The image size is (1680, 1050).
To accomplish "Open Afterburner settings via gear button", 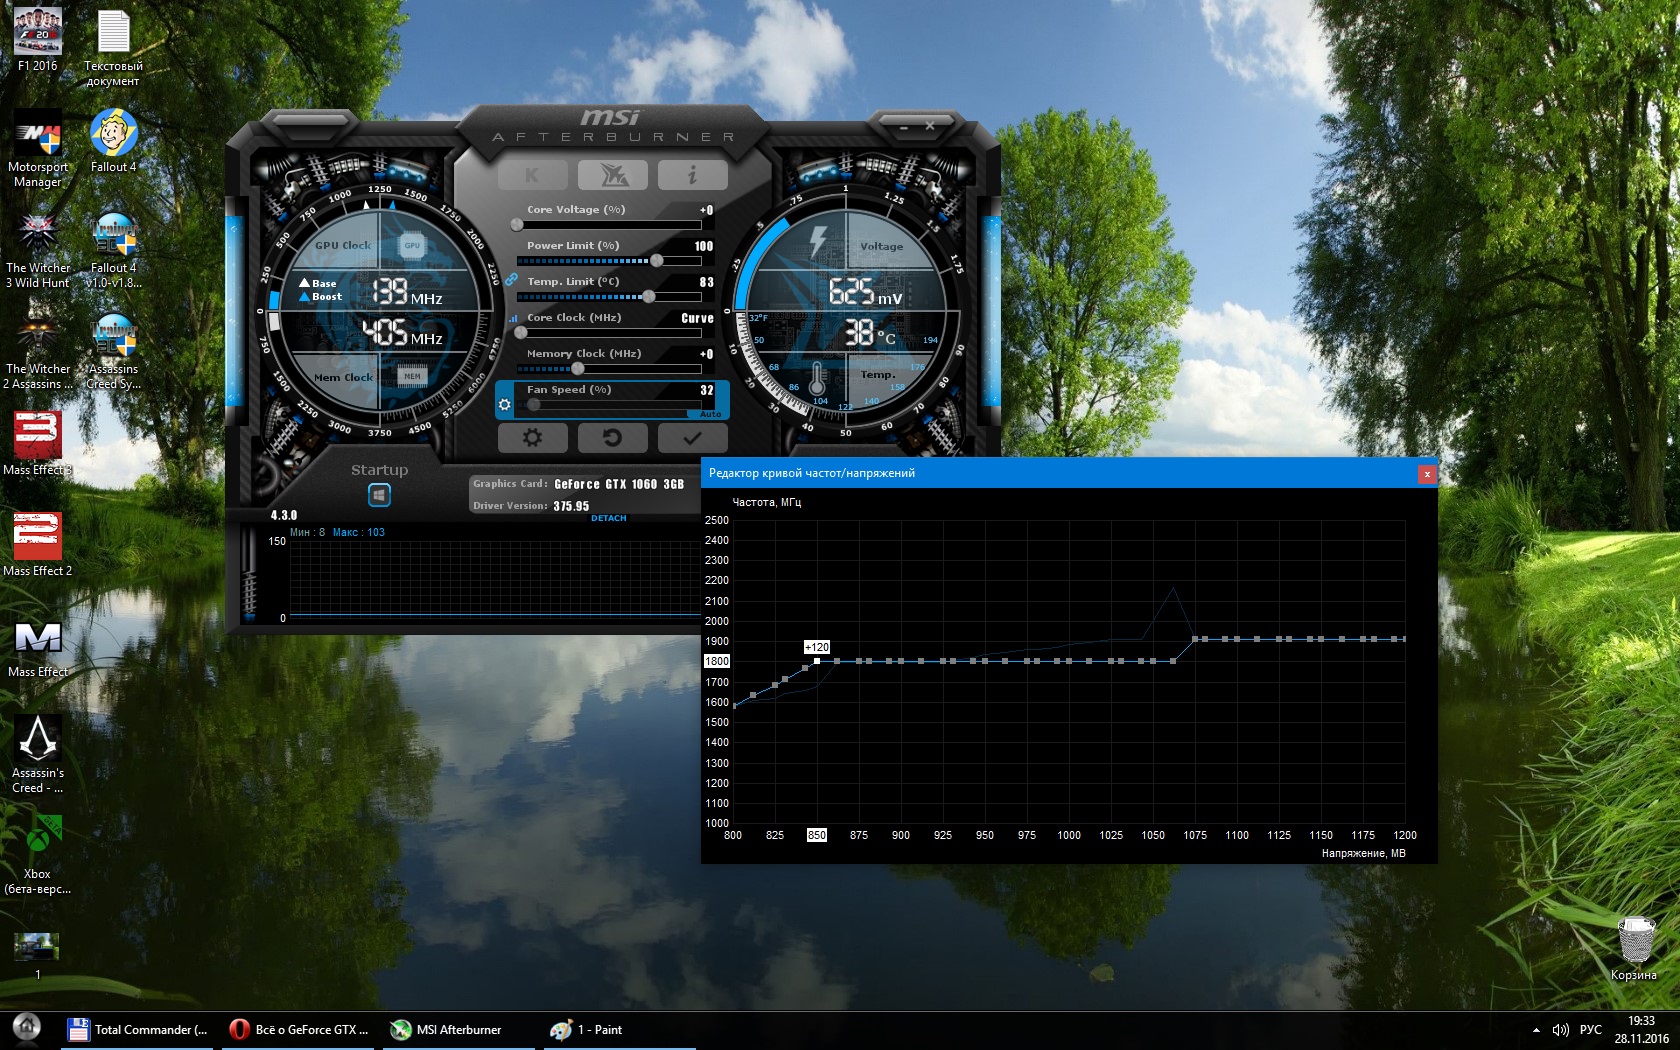I will 532,437.
